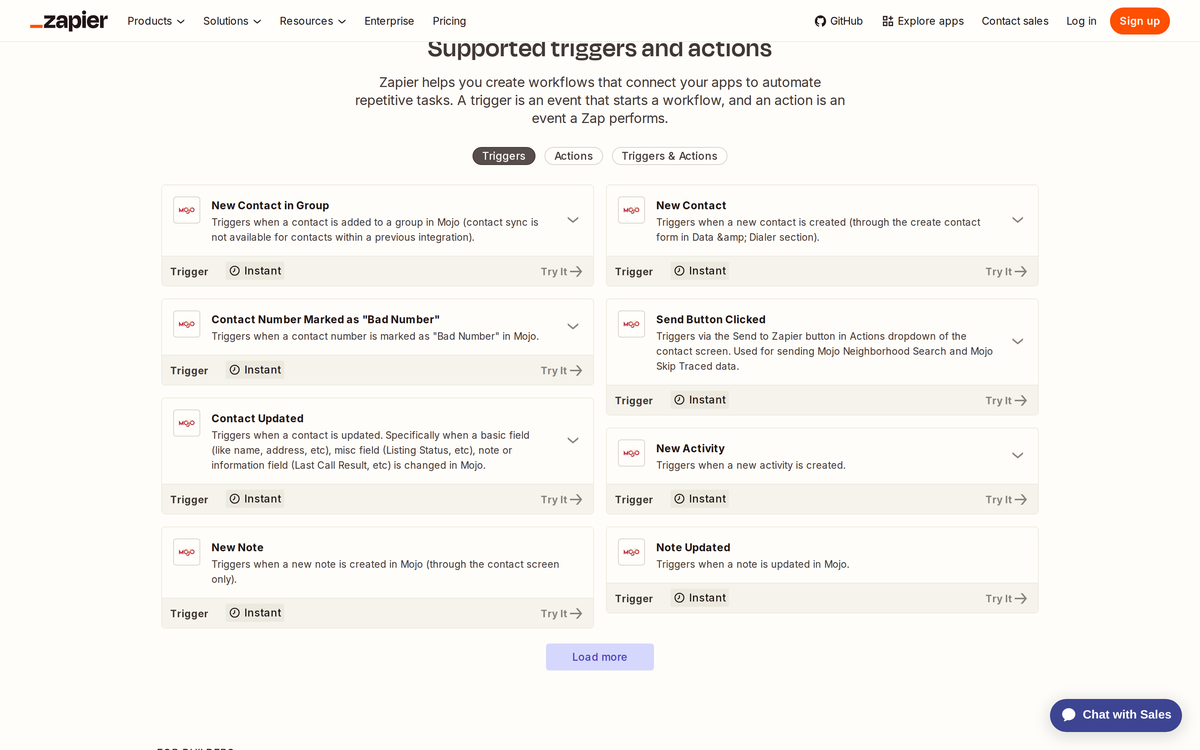The width and height of the screenshot is (1200, 750).
Task: Click Instant badge in Note Updated card
Action: click(x=700, y=598)
